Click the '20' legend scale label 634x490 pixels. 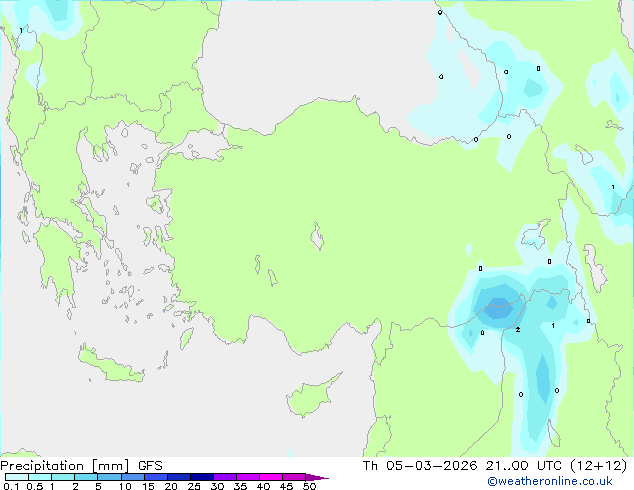[171, 486]
